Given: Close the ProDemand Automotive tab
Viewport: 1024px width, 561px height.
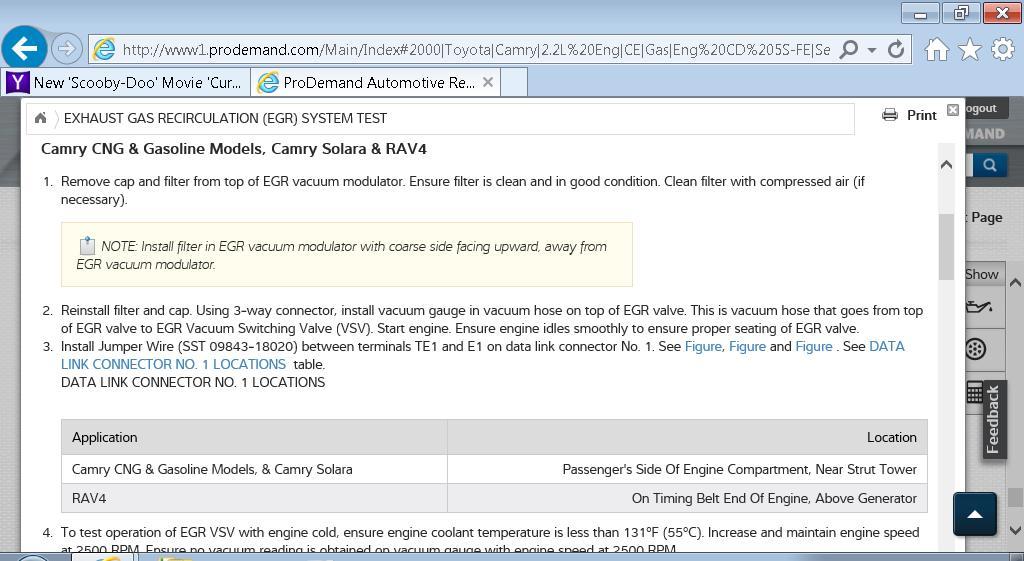Looking at the screenshot, I should pyautogui.click(x=487, y=82).
